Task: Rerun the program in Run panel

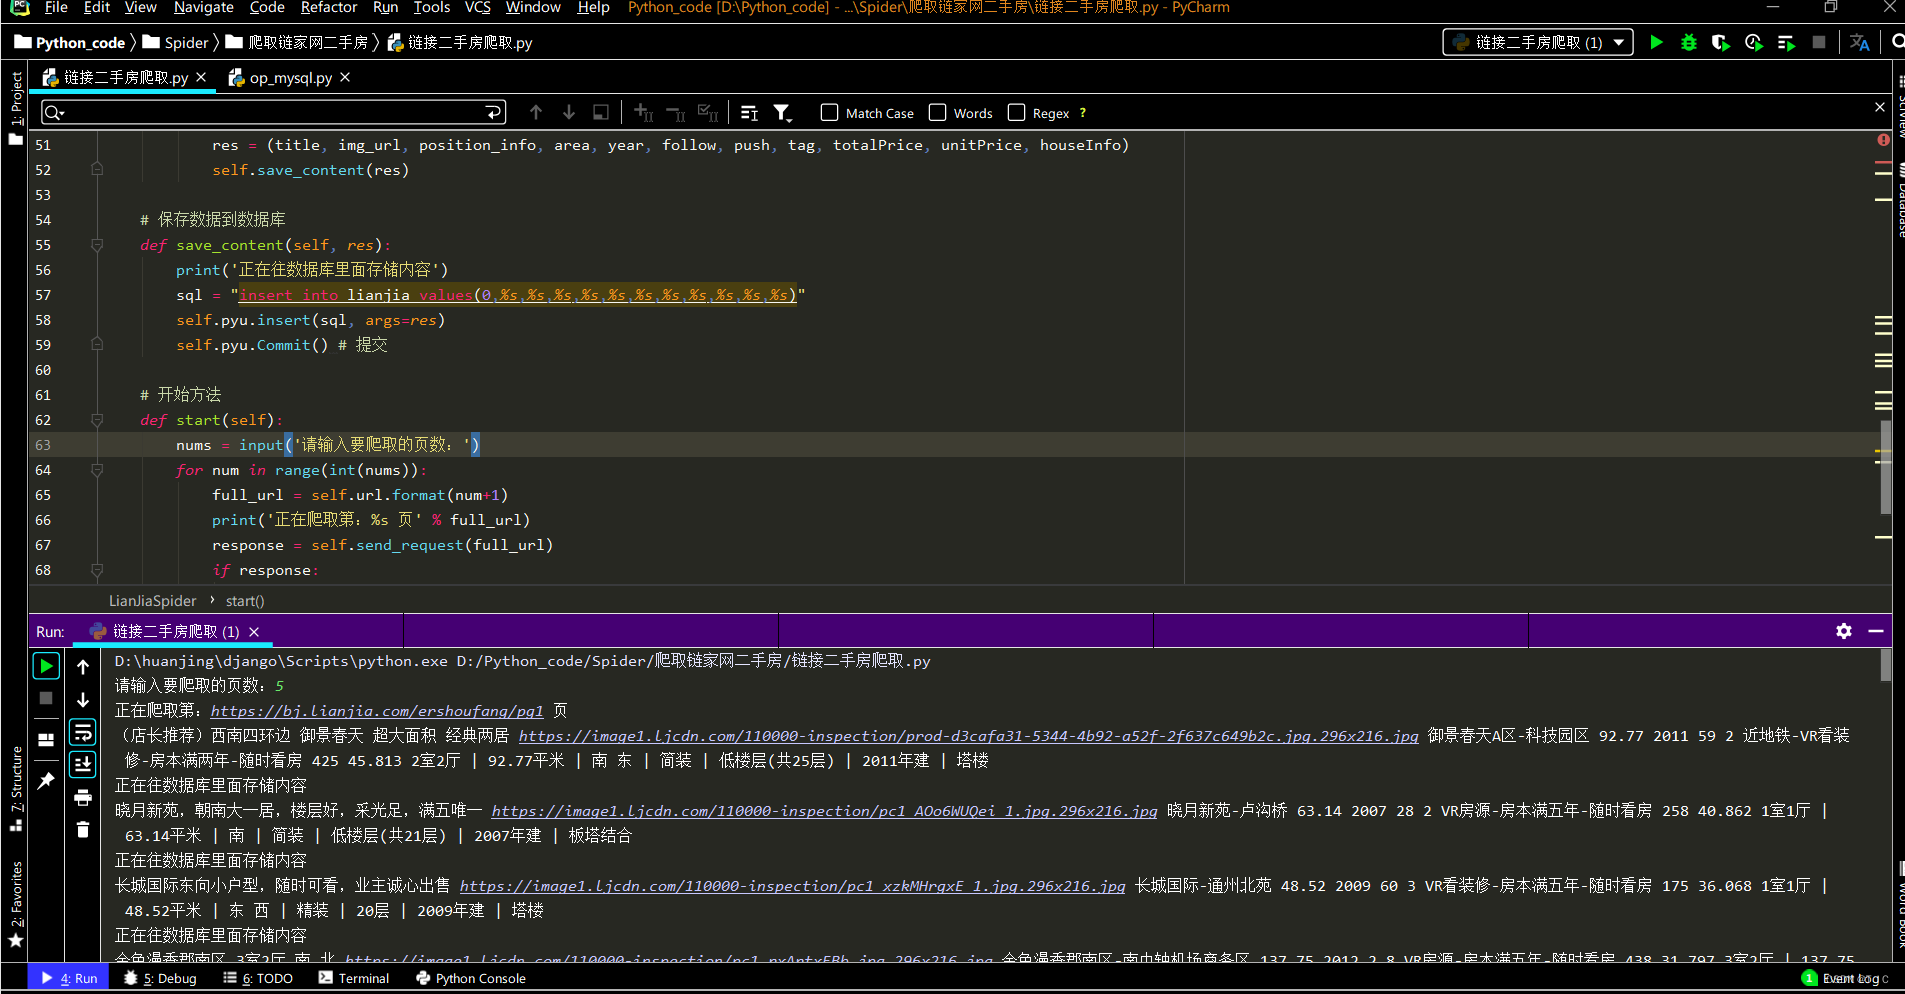Action: (x=46, y=666)
